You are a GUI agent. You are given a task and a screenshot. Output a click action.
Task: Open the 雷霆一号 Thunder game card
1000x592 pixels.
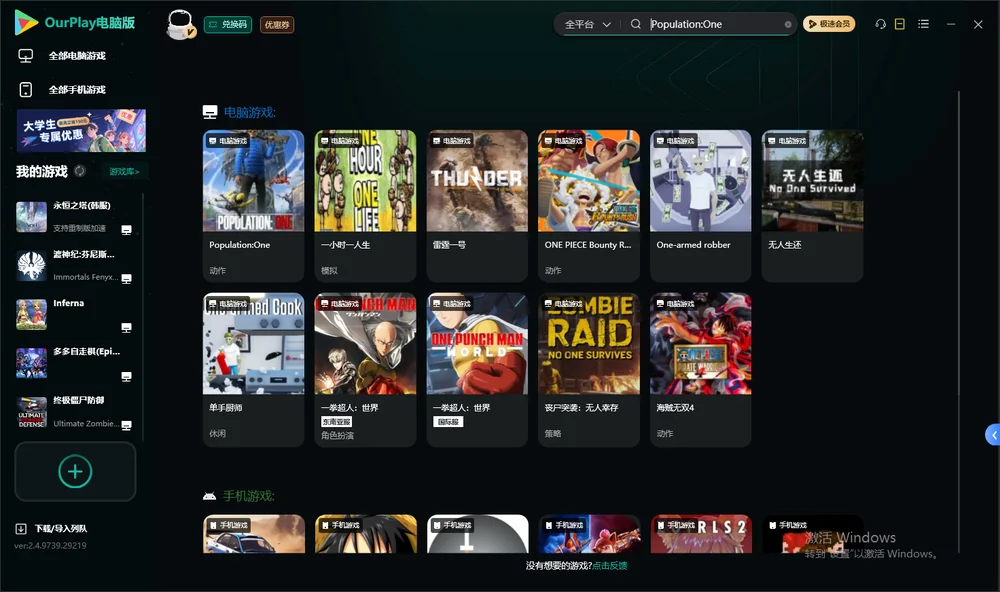coord(477,205)
